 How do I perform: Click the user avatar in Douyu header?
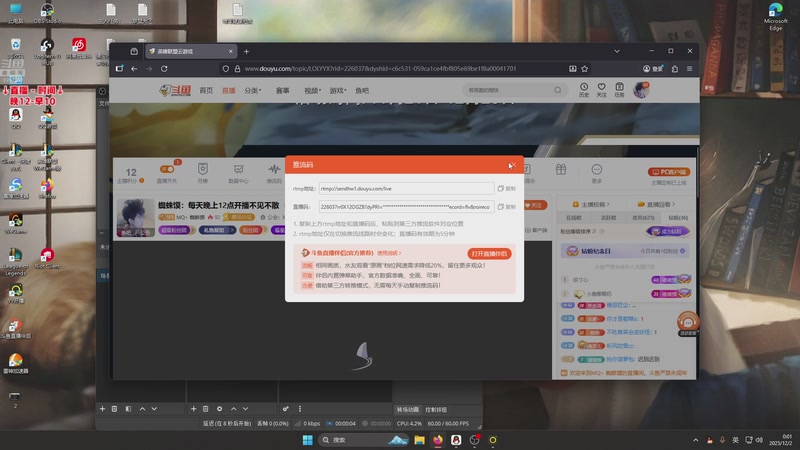tap(641, 90)
